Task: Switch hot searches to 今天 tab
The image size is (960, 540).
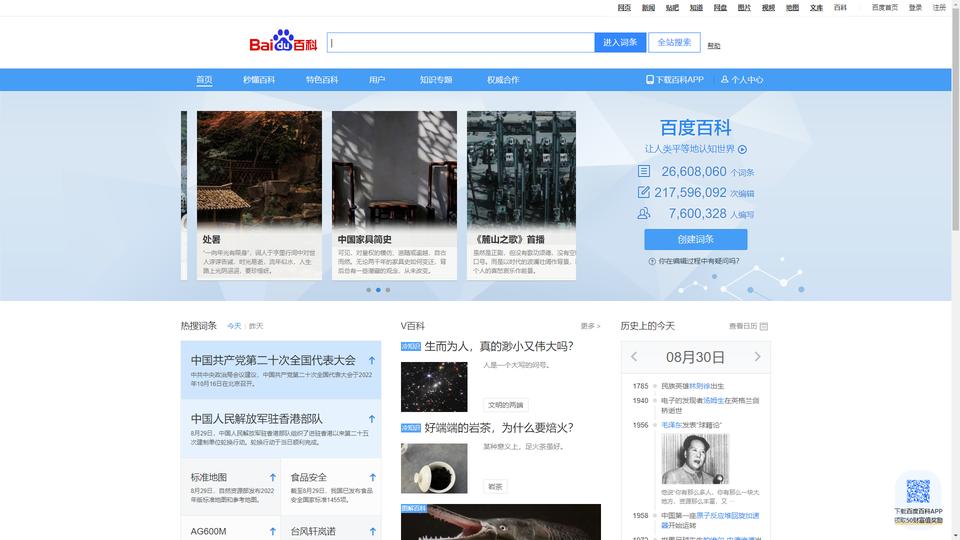Action: click(234, 326)
